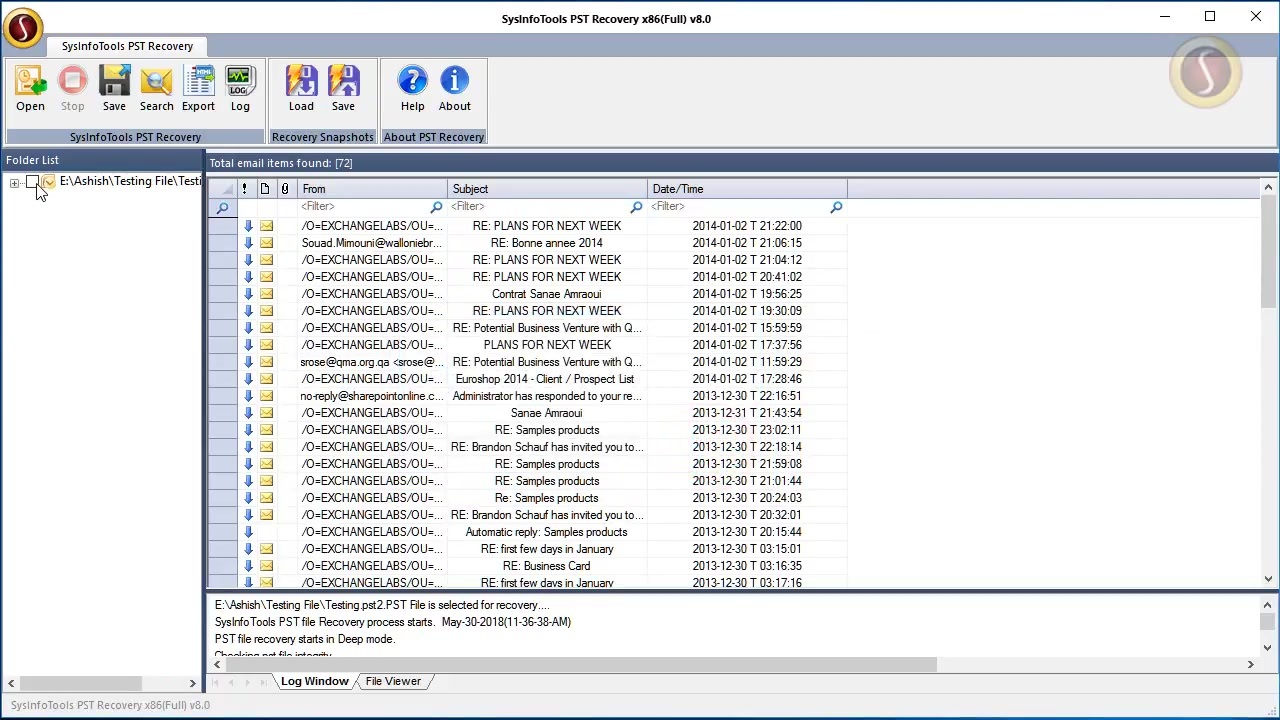
Task: Select the Log Window tab
Action: (314, 681)
